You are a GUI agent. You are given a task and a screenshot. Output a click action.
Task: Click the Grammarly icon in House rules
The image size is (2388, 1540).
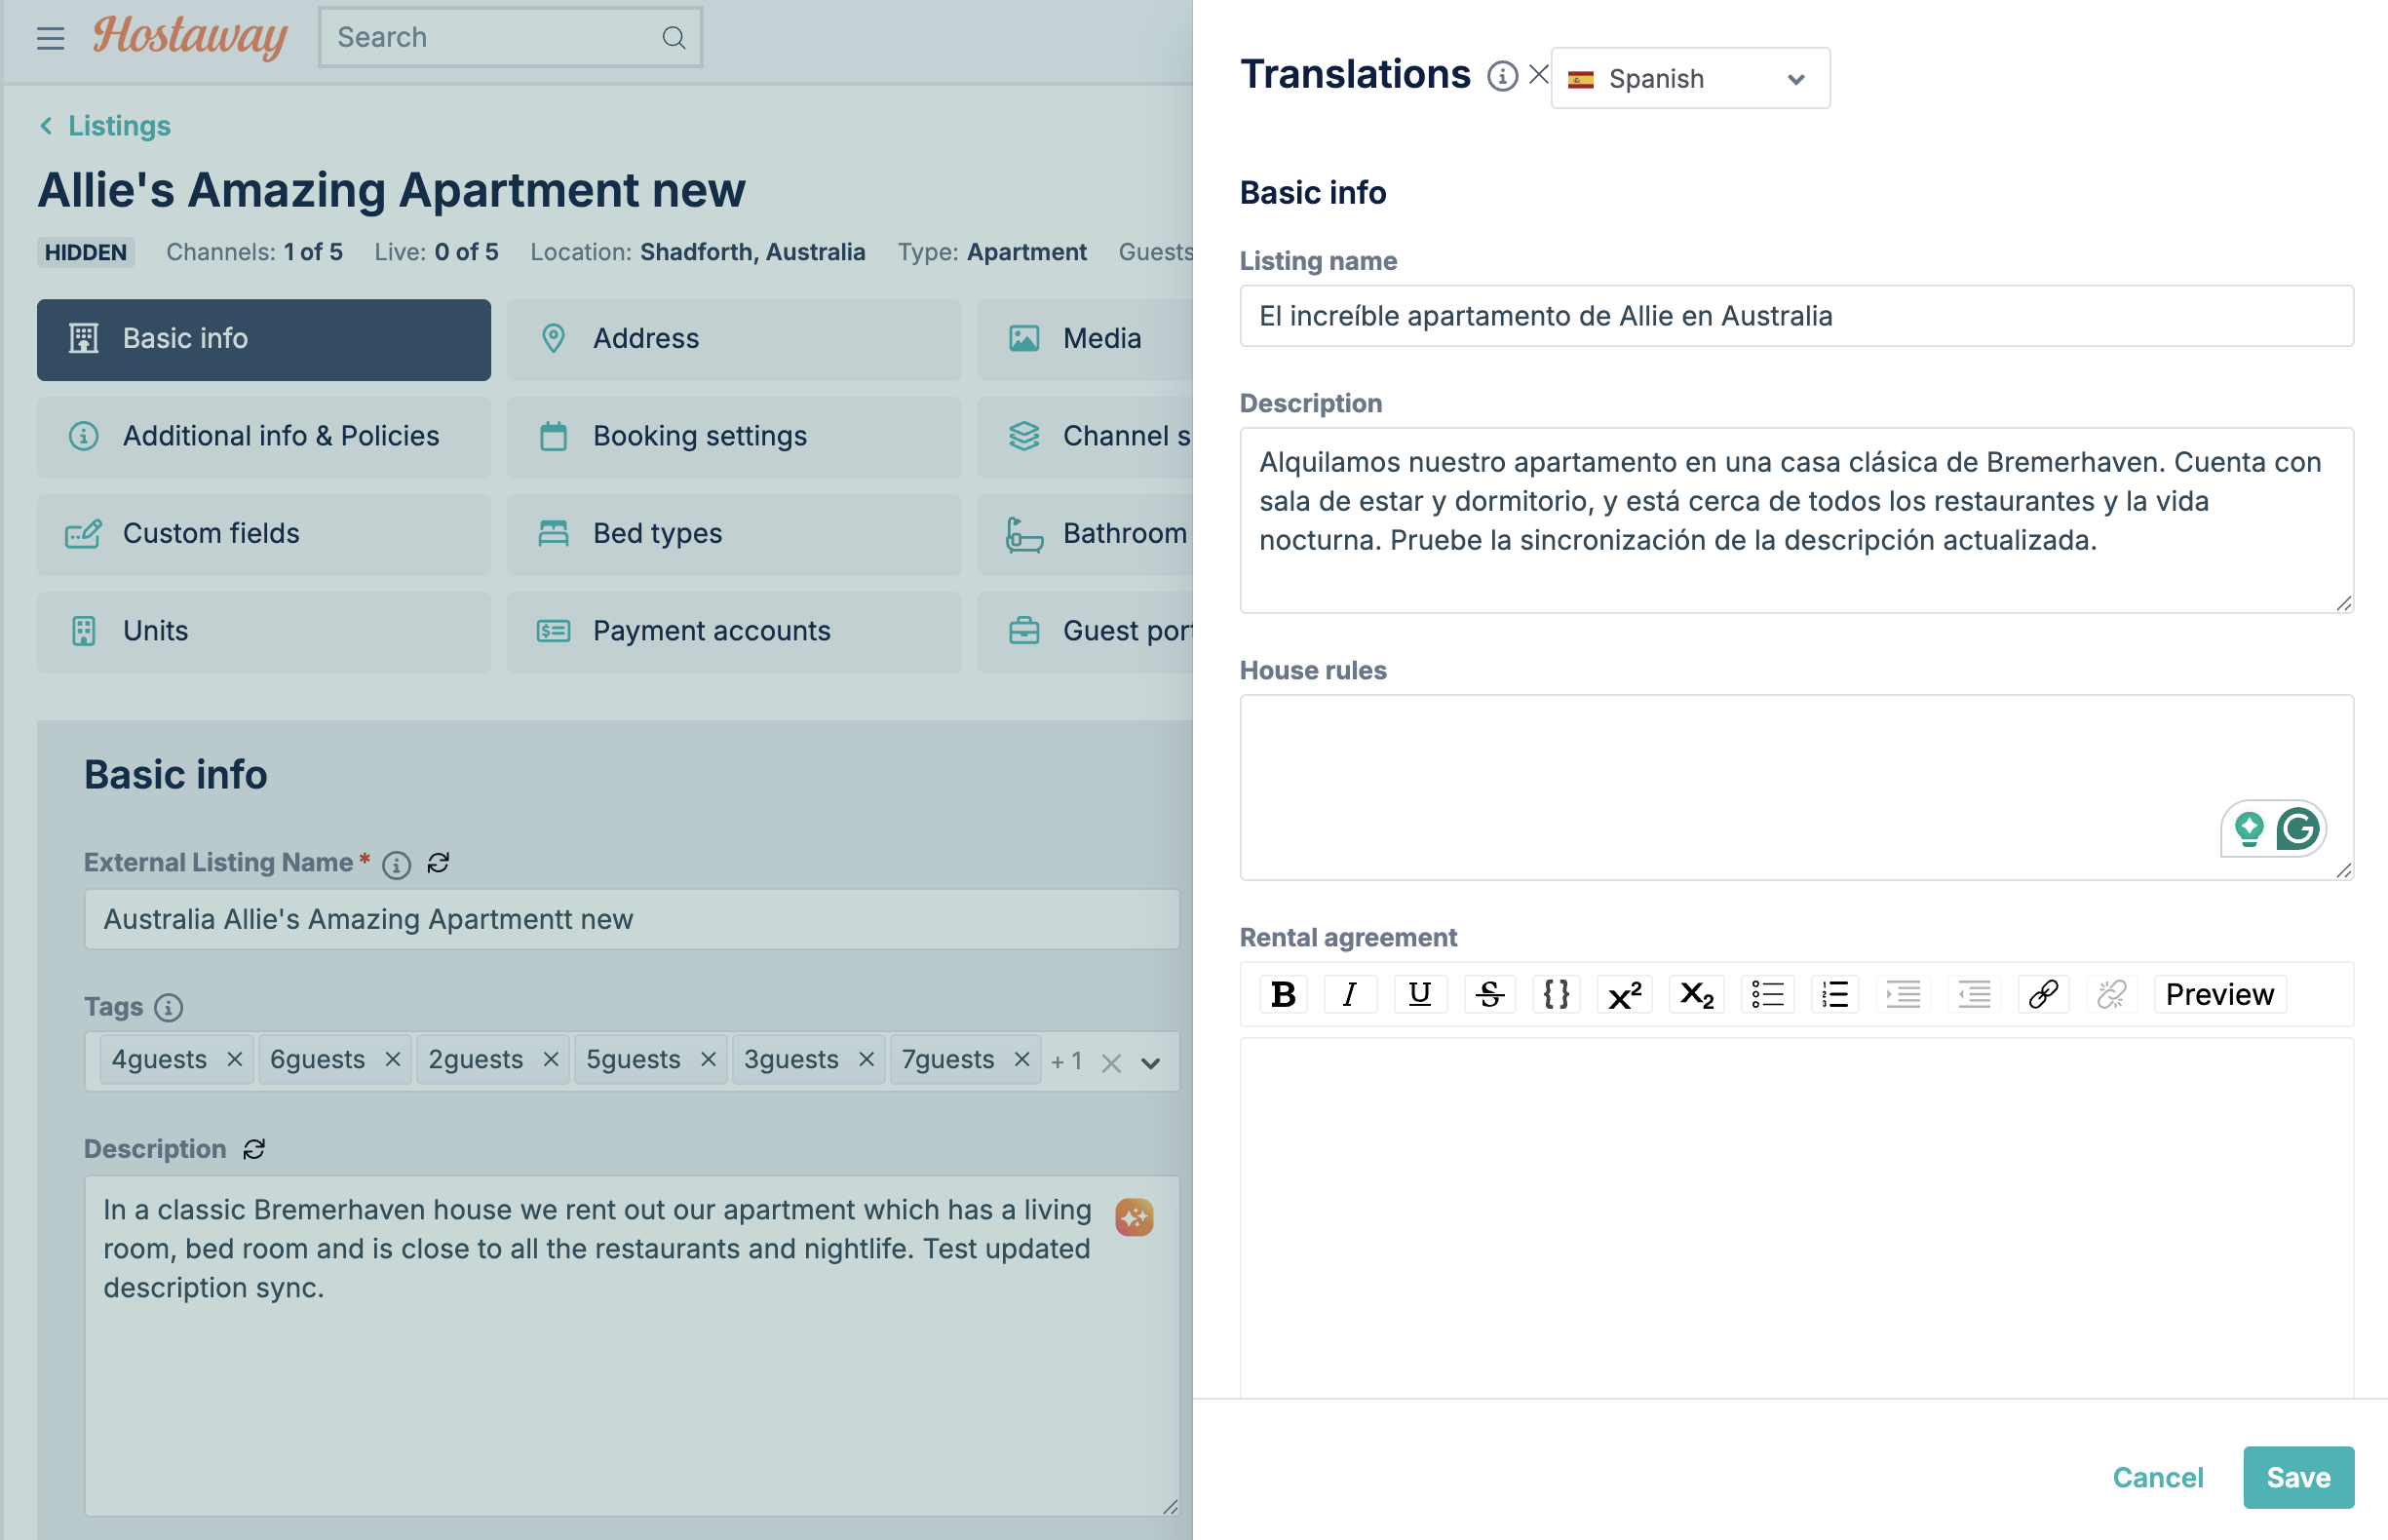click(2297, 829)
